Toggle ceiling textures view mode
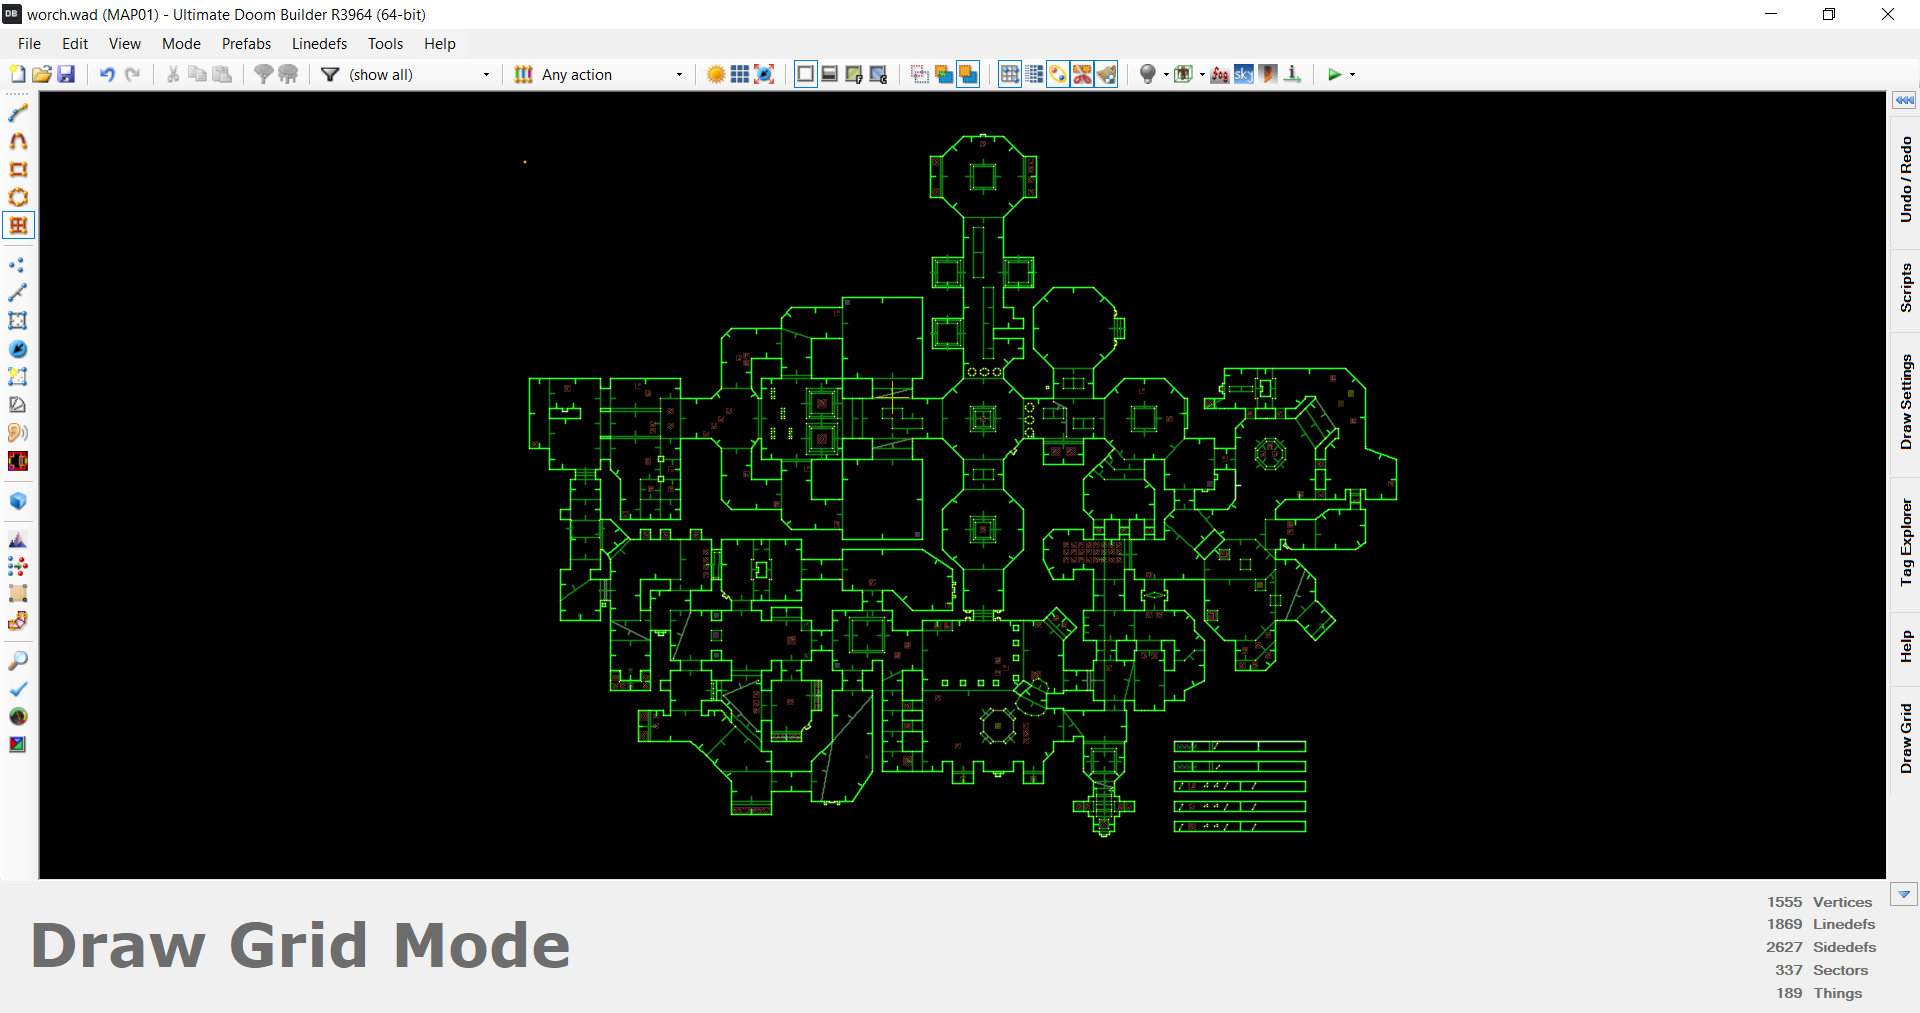Screen dimensions: 1920x1013 point(878,74)
